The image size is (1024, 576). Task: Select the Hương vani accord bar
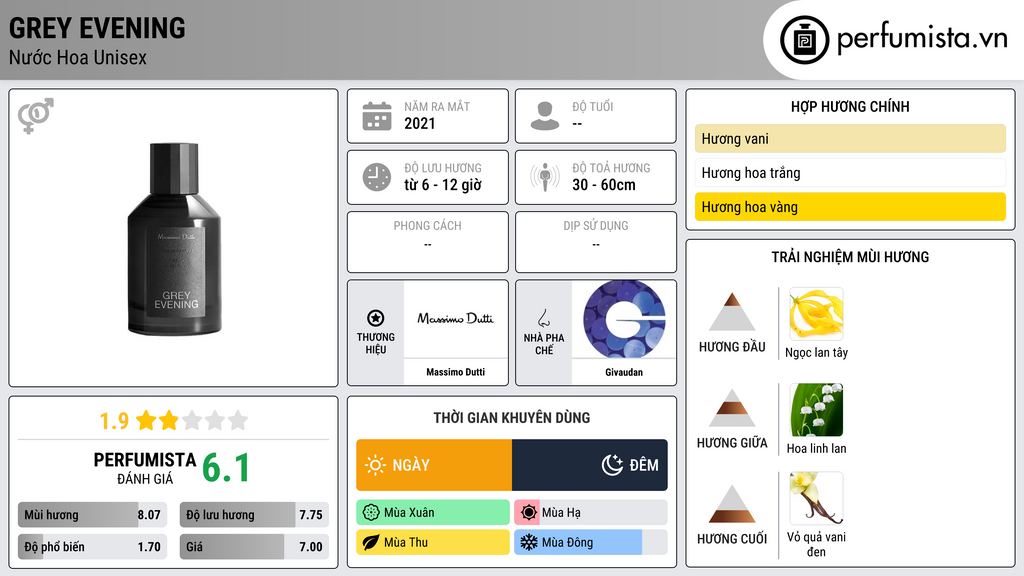point(850,138)
